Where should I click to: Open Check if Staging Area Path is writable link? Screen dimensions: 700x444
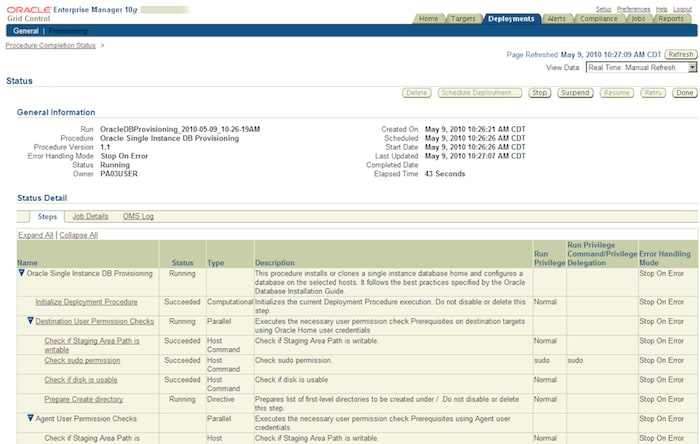[x=92, y=345]
